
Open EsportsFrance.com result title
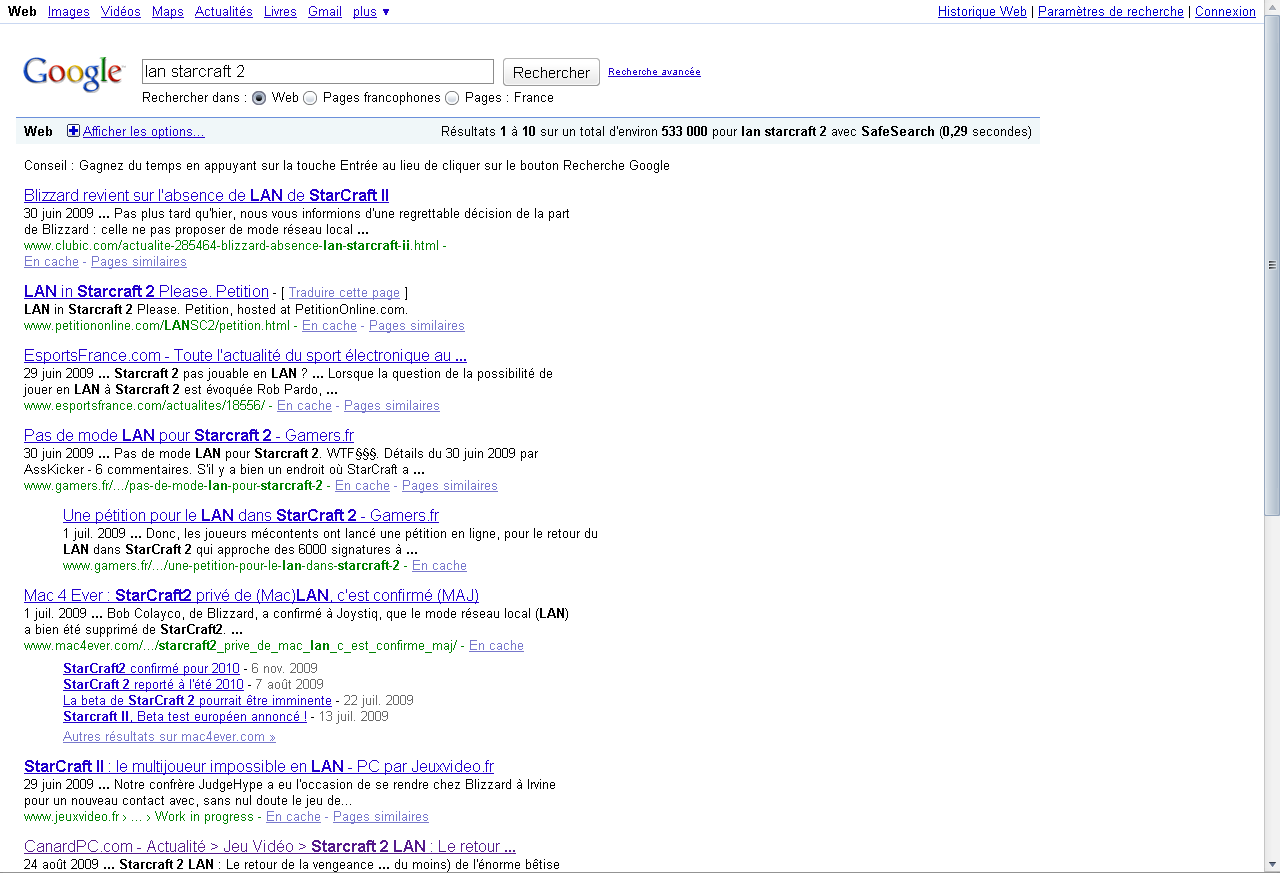[x=245, y=356]
